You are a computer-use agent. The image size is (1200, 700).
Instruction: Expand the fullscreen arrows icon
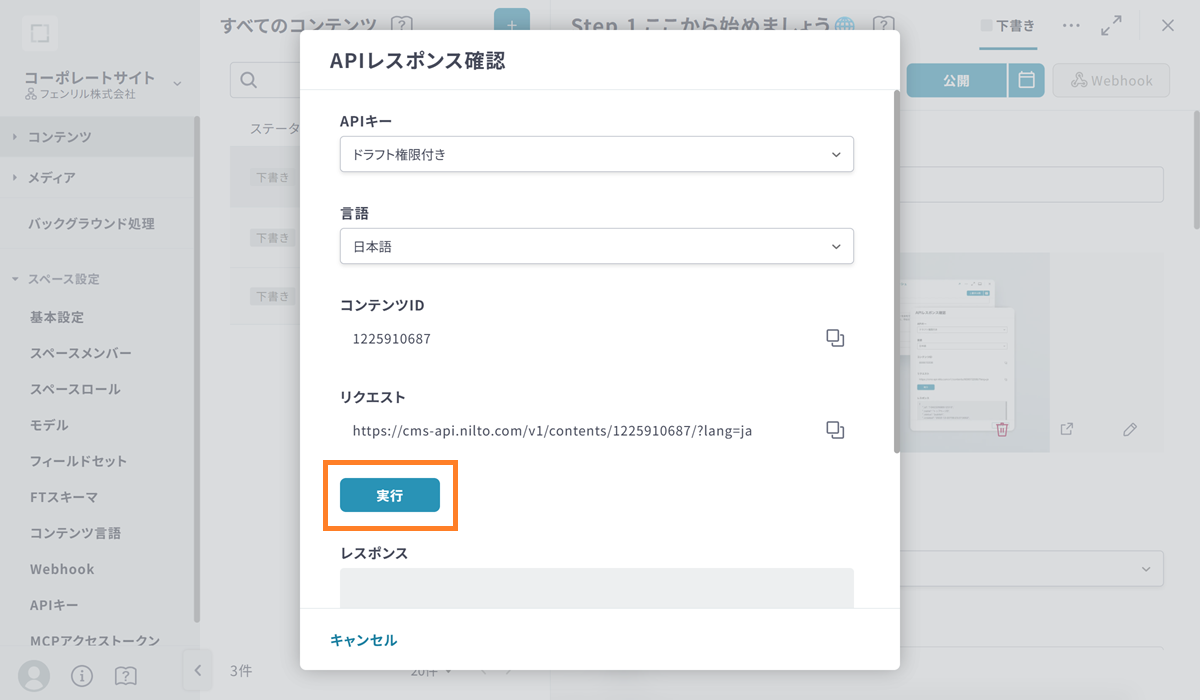1111,26
